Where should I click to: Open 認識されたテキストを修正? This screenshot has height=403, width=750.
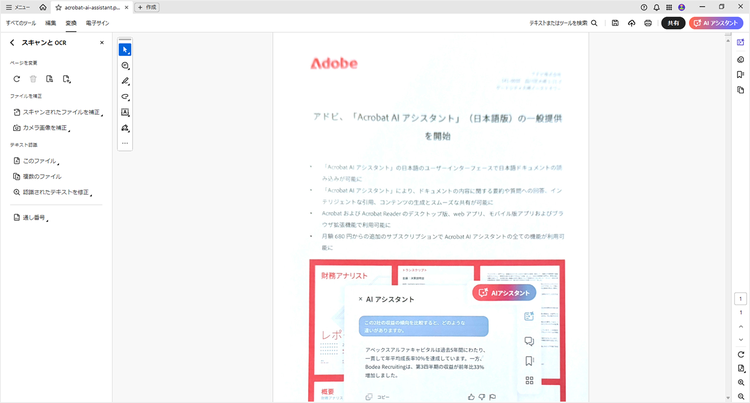point(52,192)
